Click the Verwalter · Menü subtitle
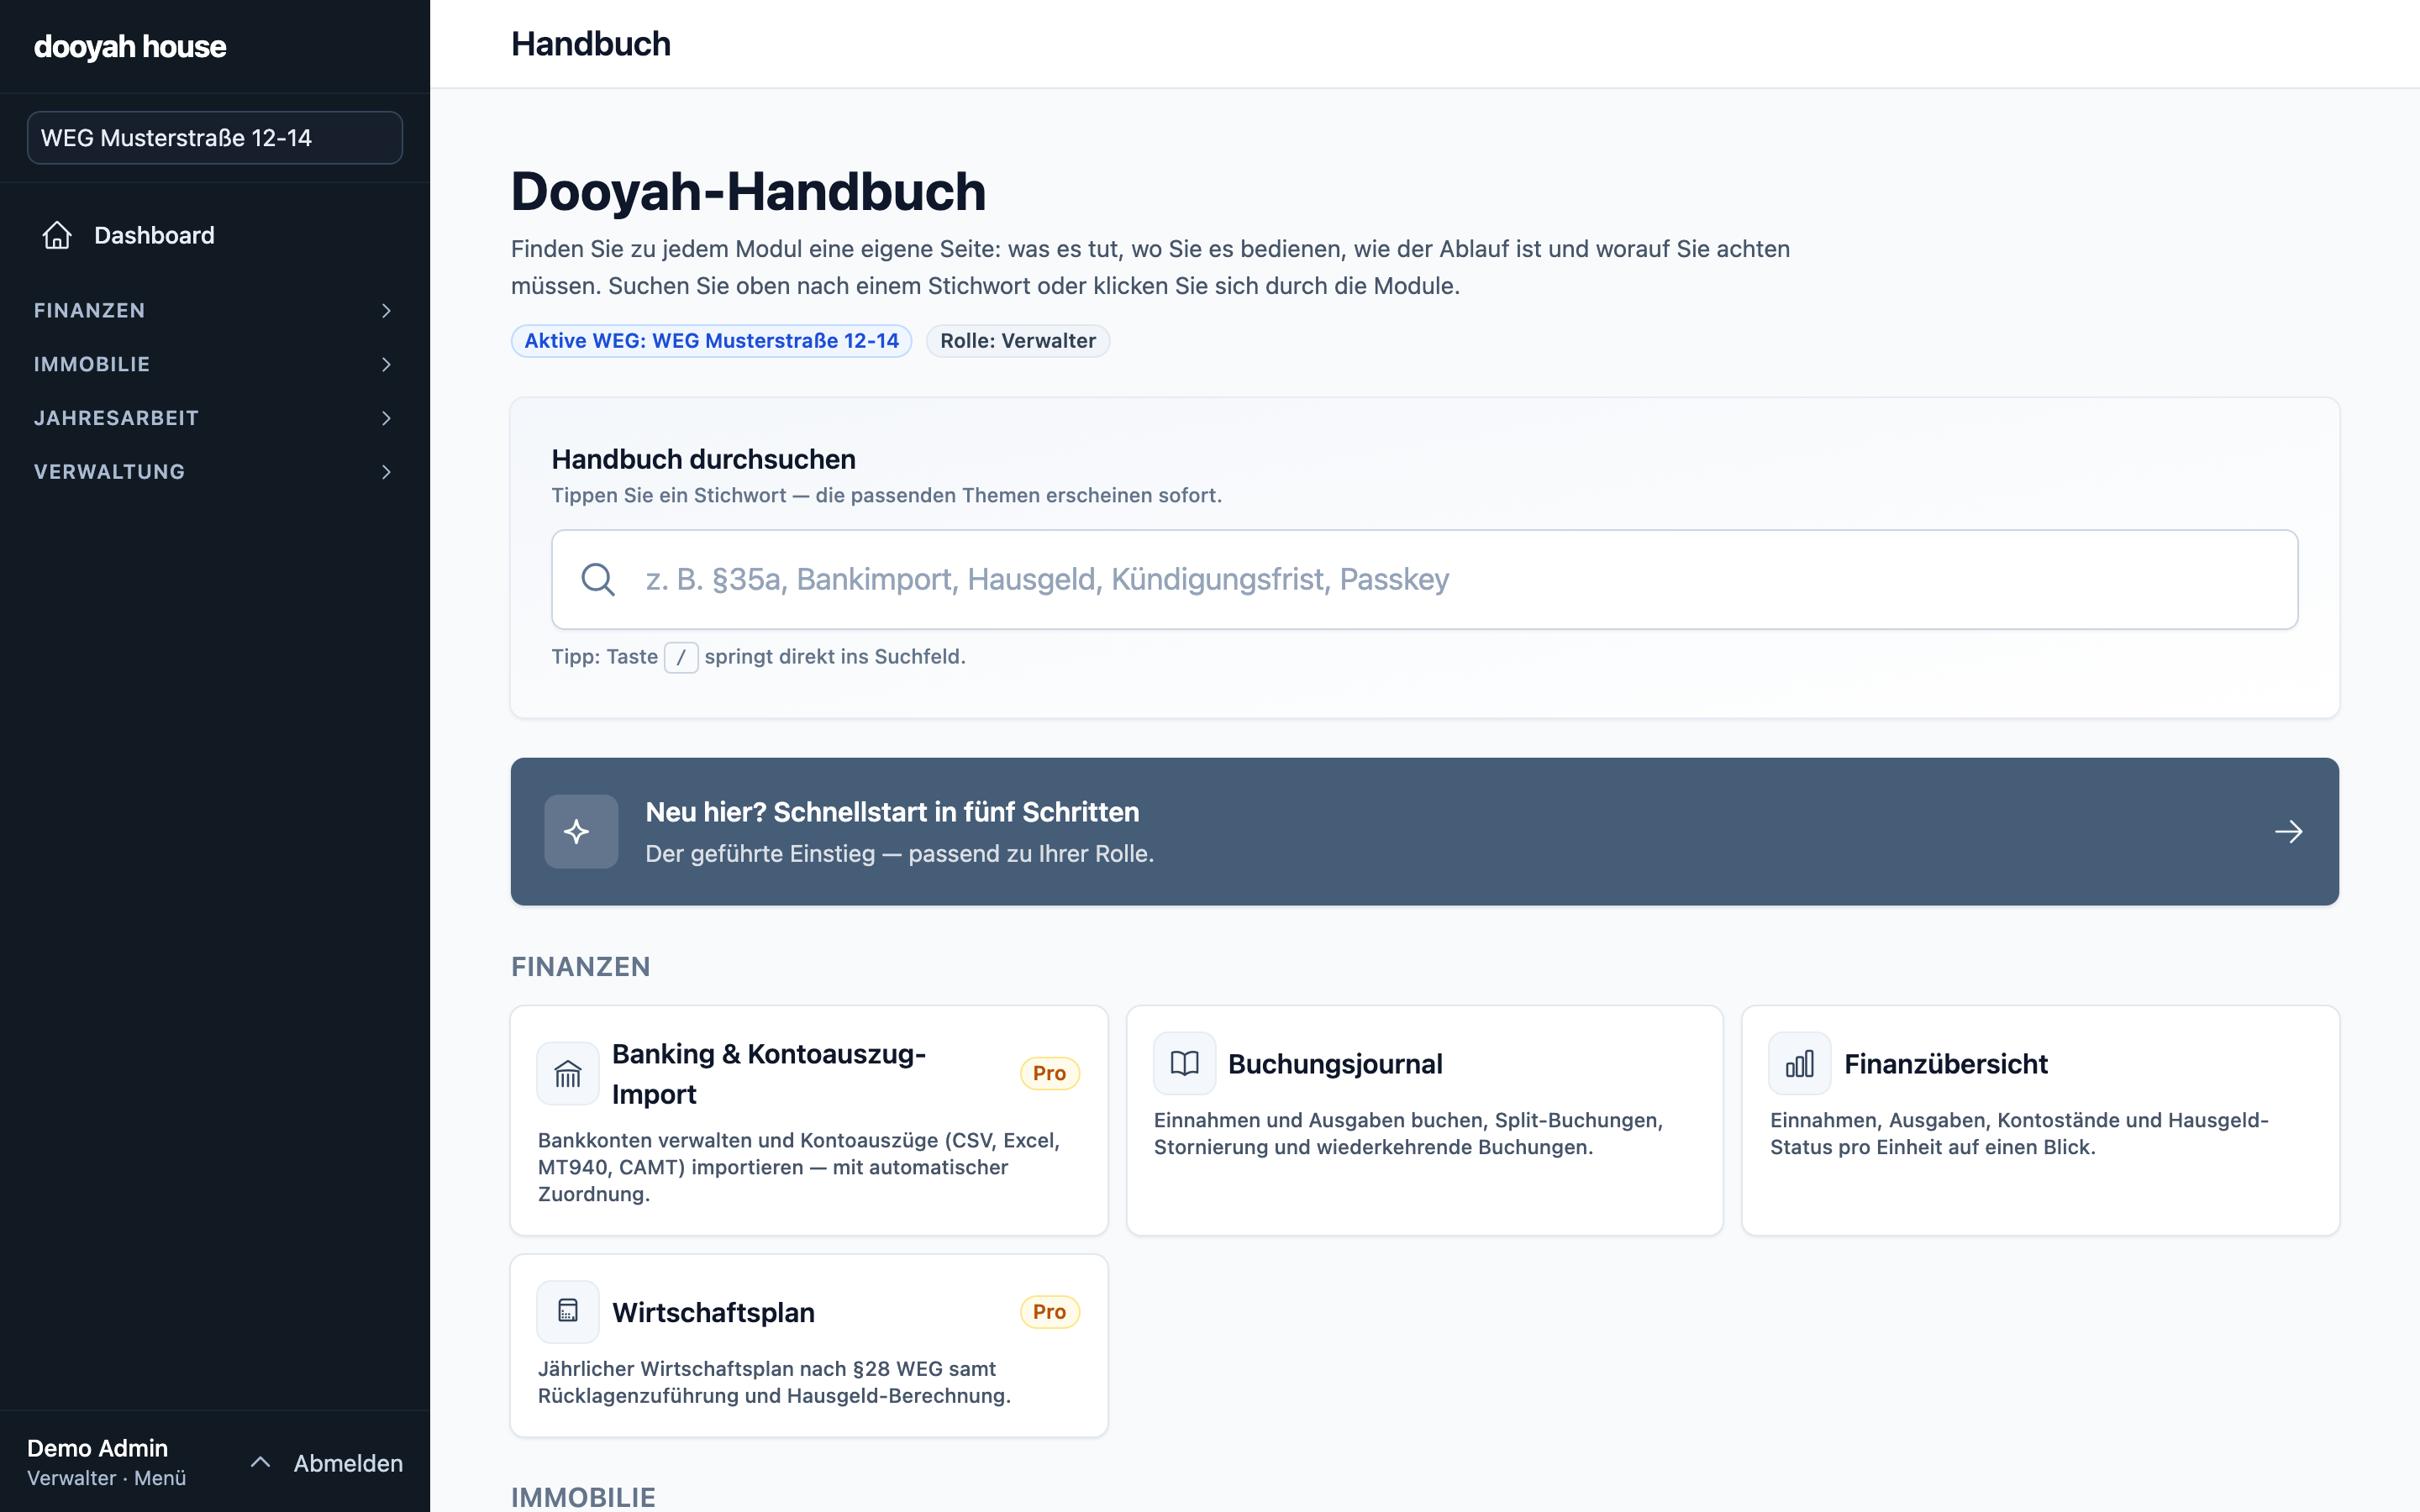 coord(107,1478)
